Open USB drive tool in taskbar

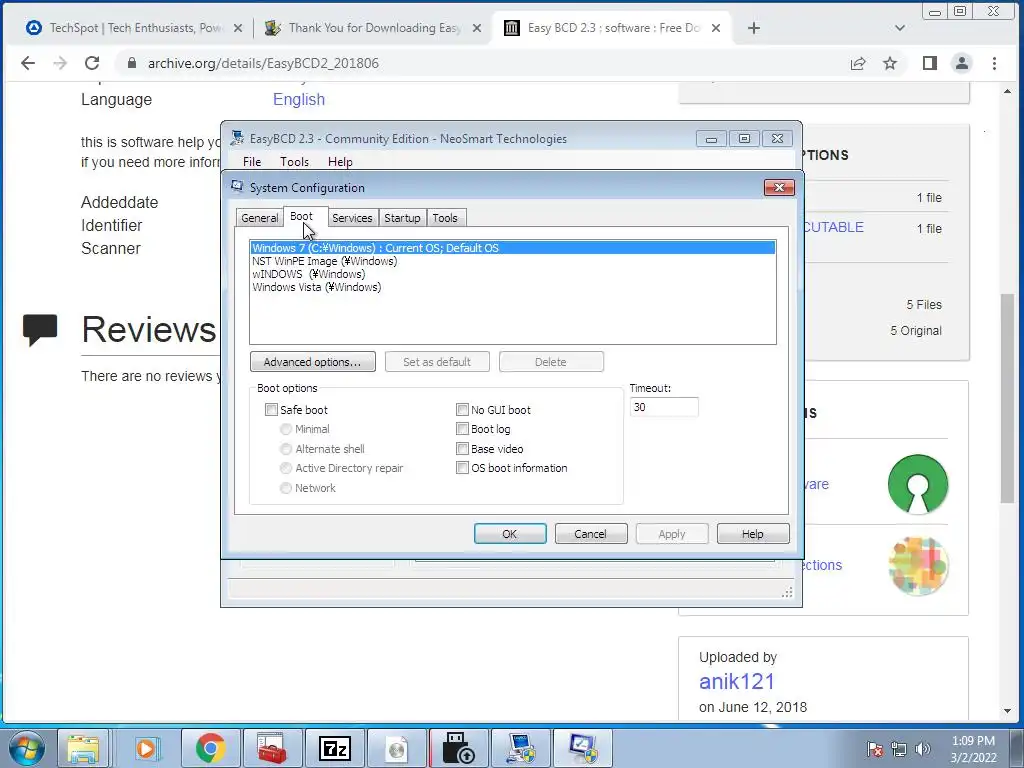(x=458, y=748)
